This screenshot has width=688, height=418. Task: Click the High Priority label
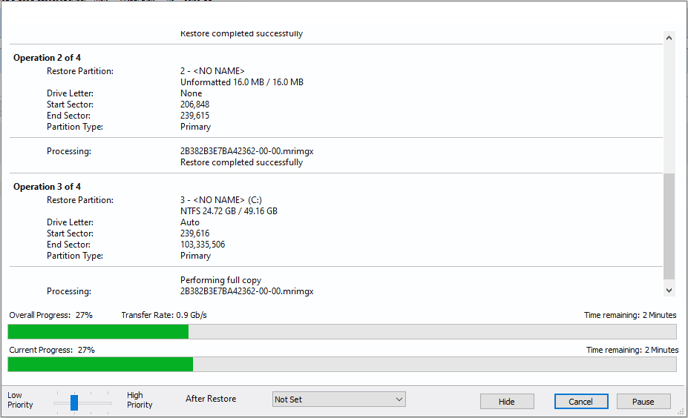point(140,400)
